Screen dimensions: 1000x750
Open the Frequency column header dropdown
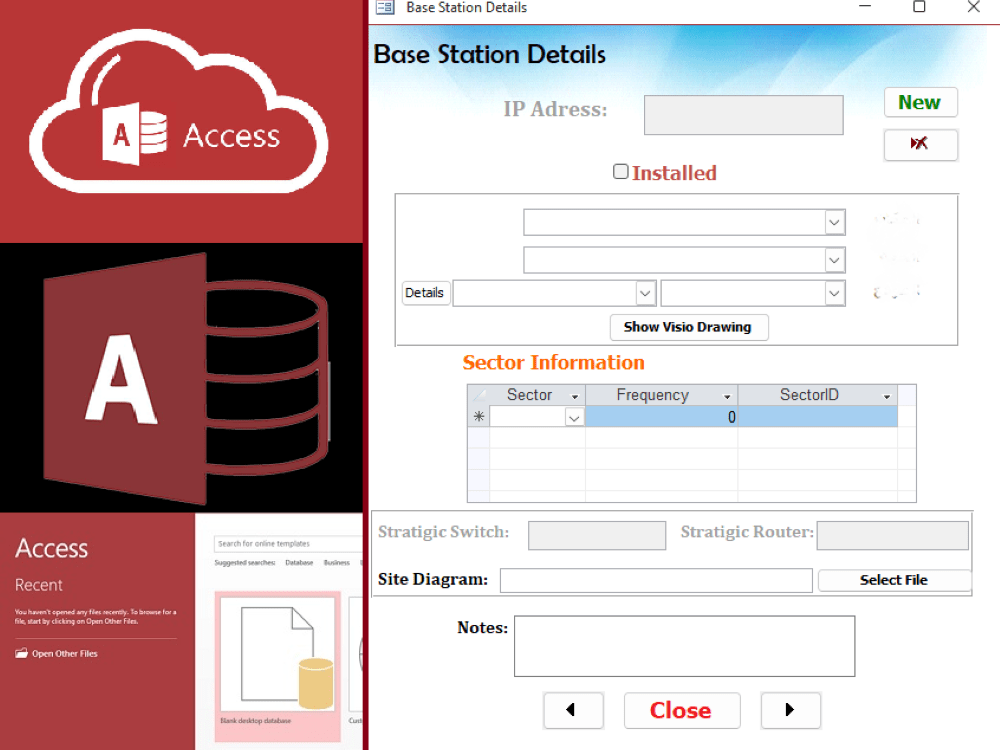tap(727, 396)
